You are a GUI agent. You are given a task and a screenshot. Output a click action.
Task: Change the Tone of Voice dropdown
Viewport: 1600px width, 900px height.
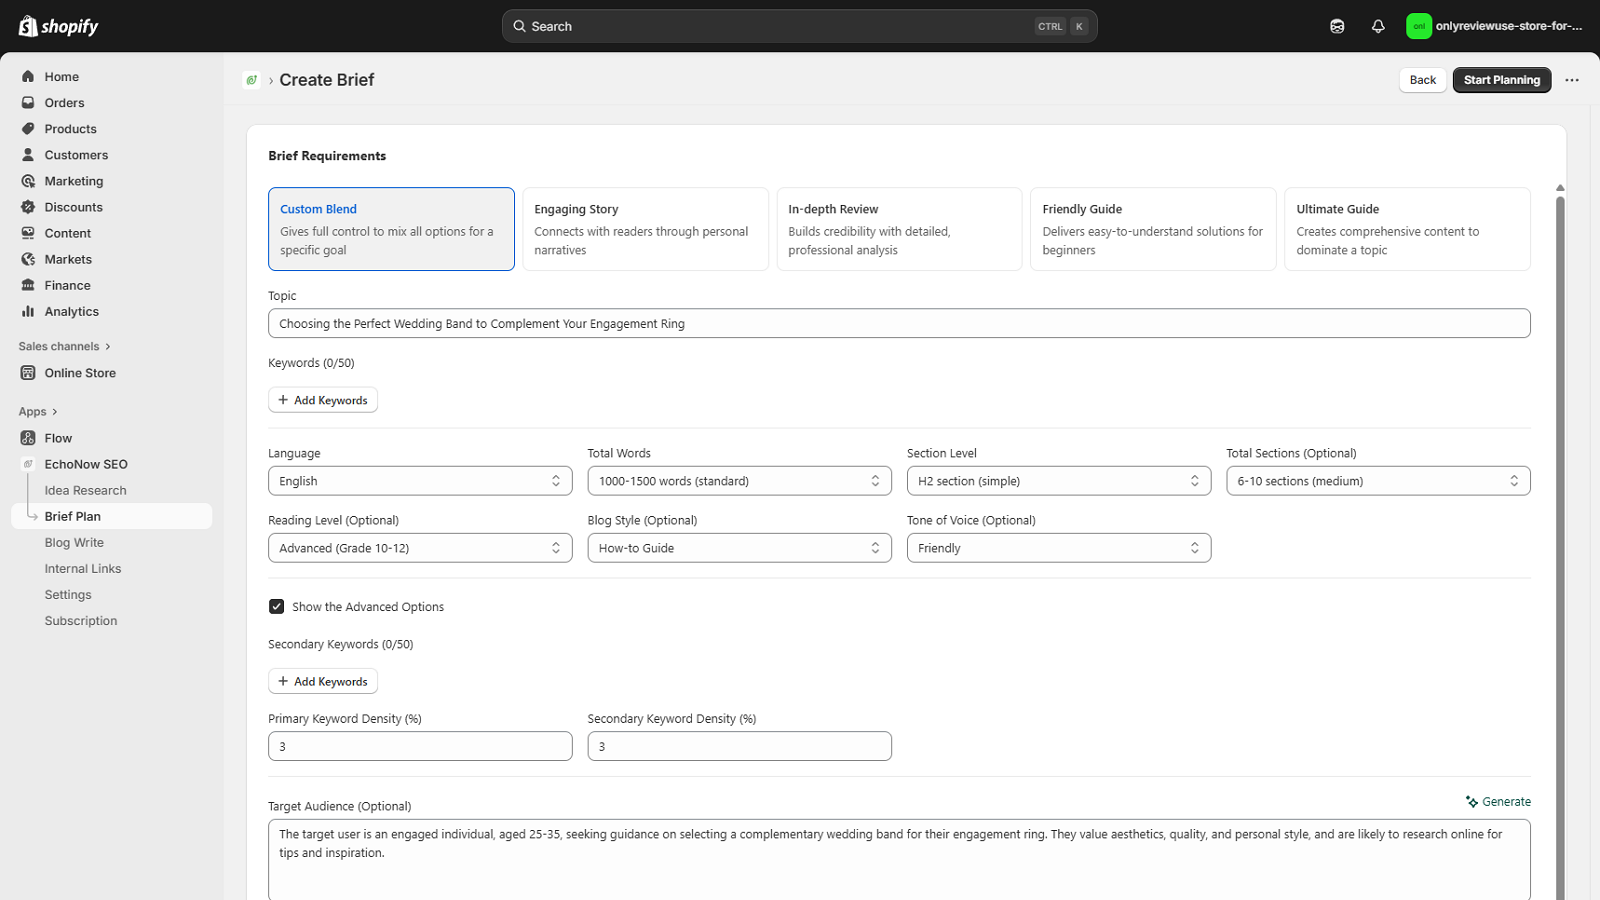click(1058, 547)
